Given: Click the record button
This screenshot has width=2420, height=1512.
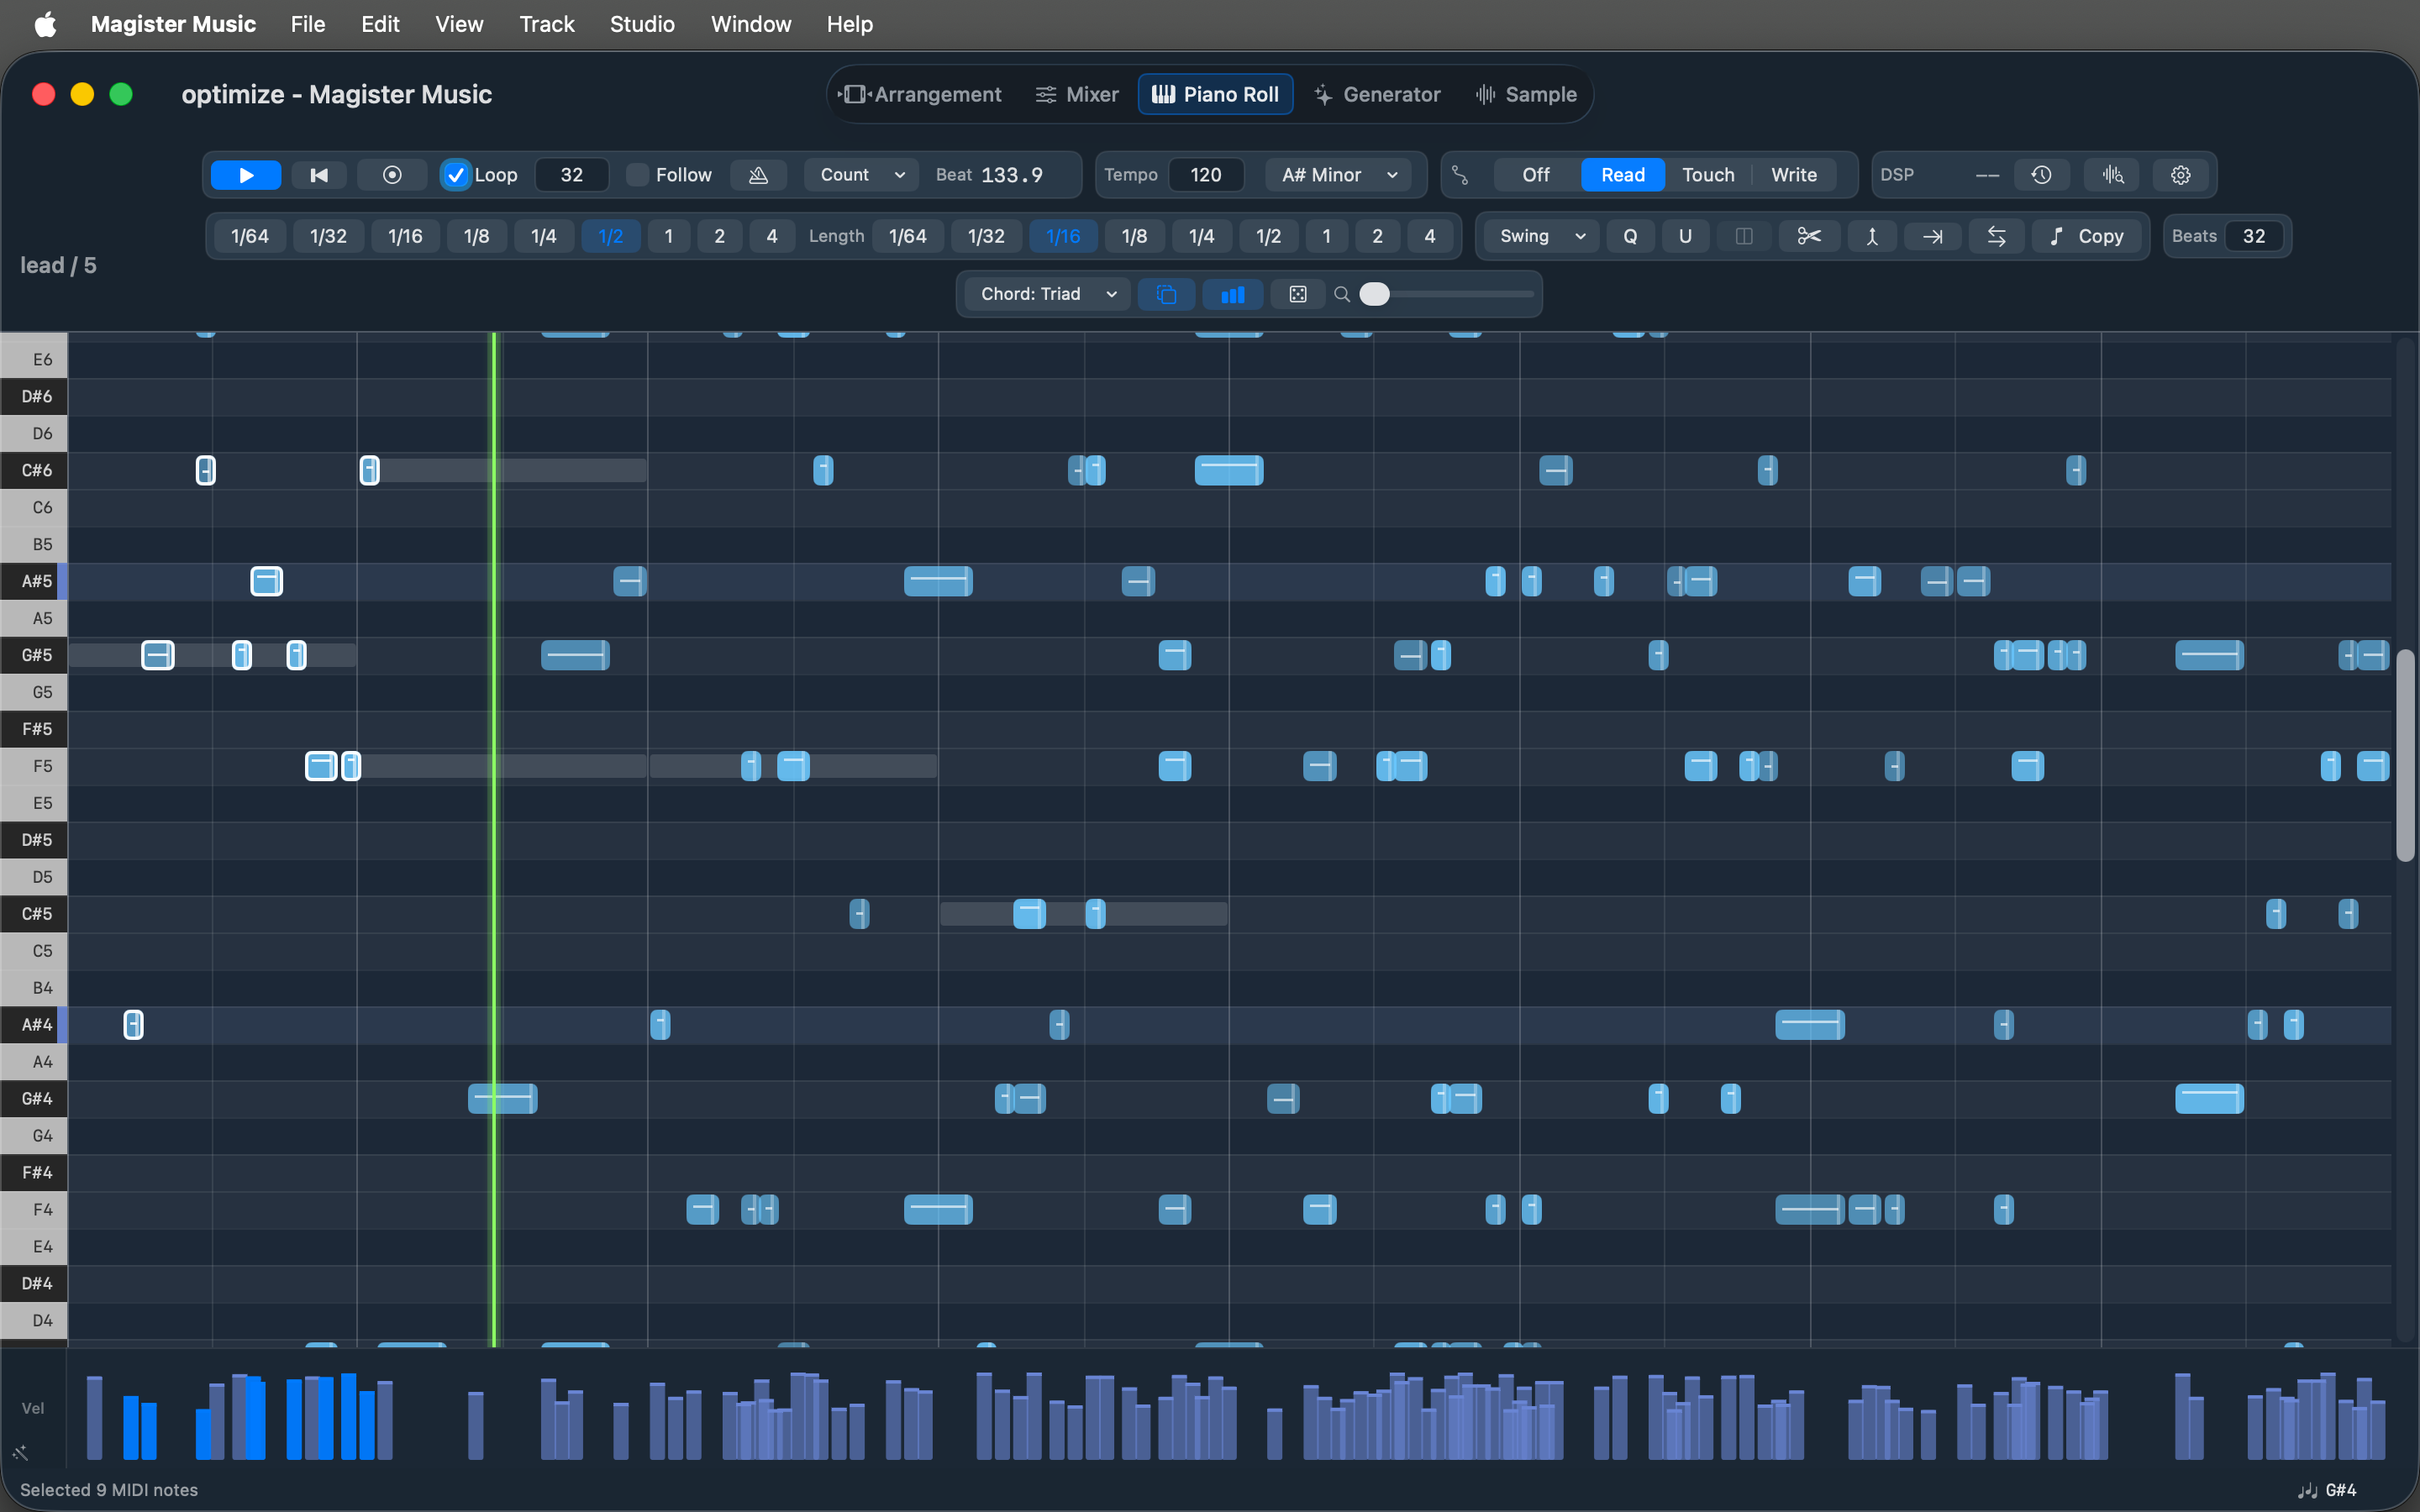Looking at the screenshot, I should click(392, 175).
